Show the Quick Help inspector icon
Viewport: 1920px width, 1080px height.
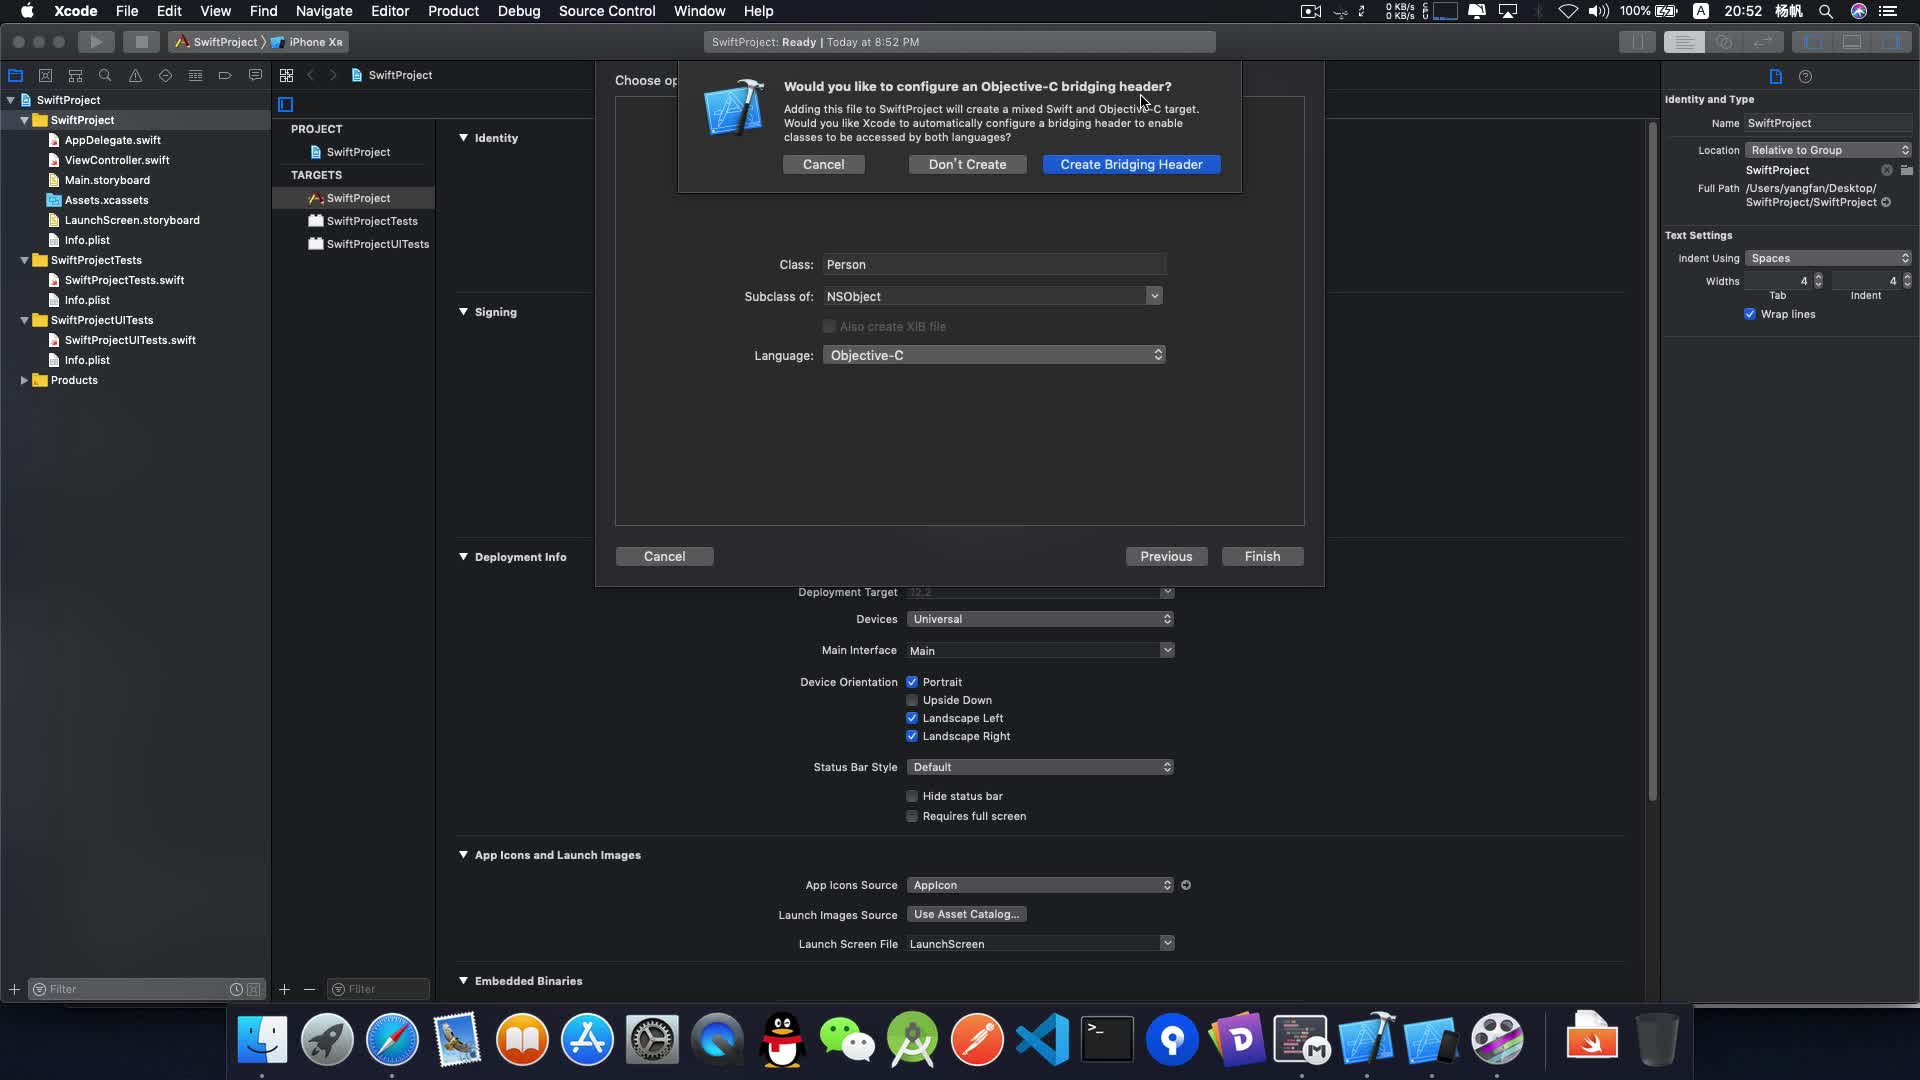coord(1805,77)
